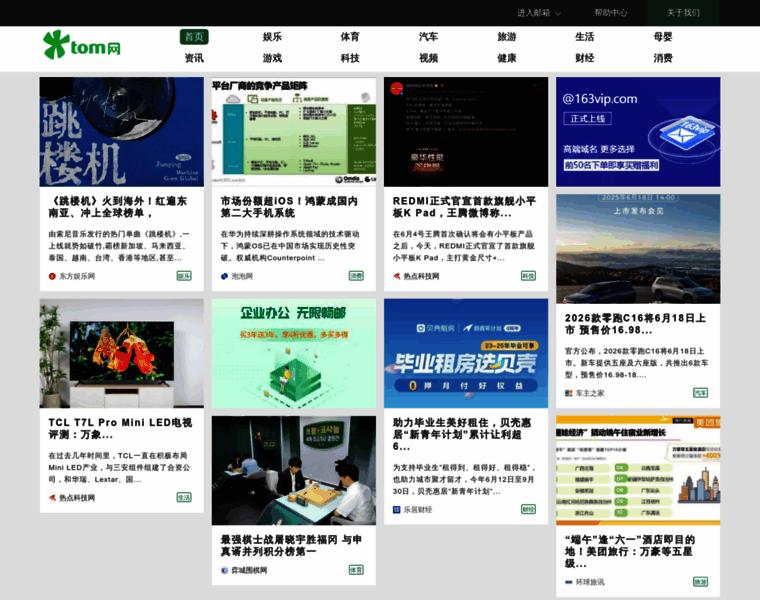Click the 消费 tag on 鸿蒙 article

(x=356, y=276)
